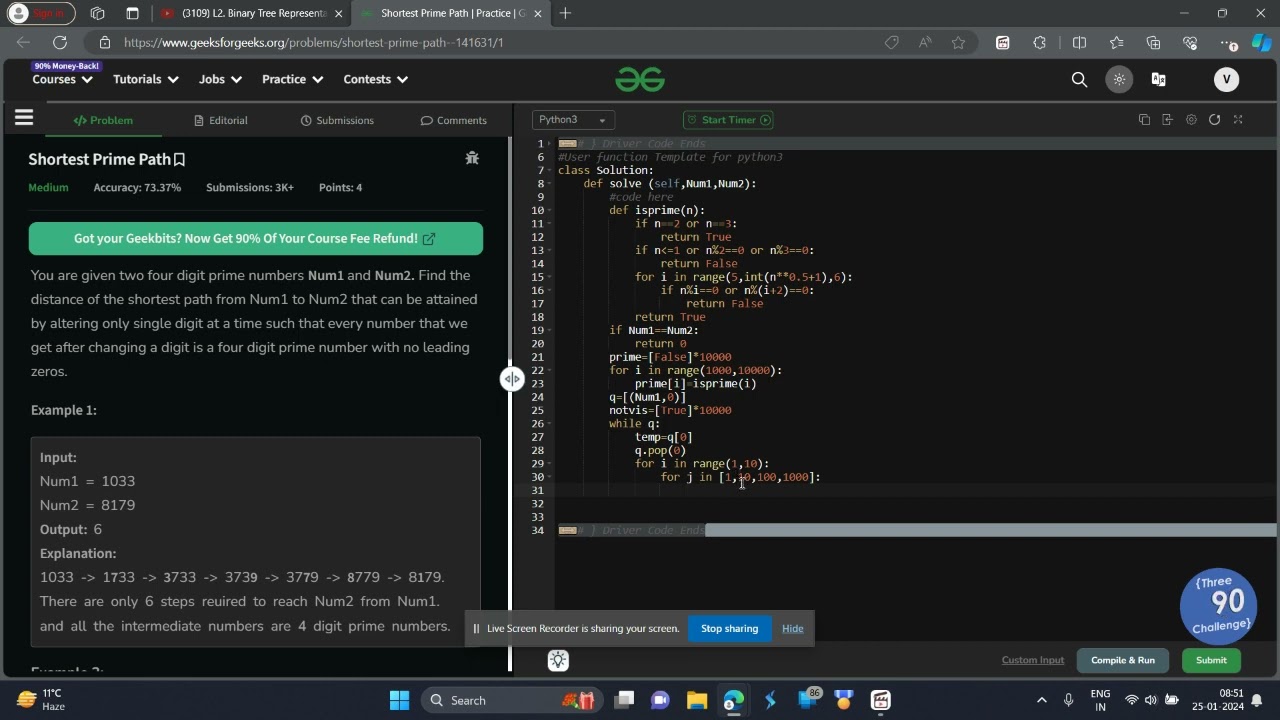Screen dimensions: 1280x720
Task: Open Custom Input link
Action: tap(1033, 660)
